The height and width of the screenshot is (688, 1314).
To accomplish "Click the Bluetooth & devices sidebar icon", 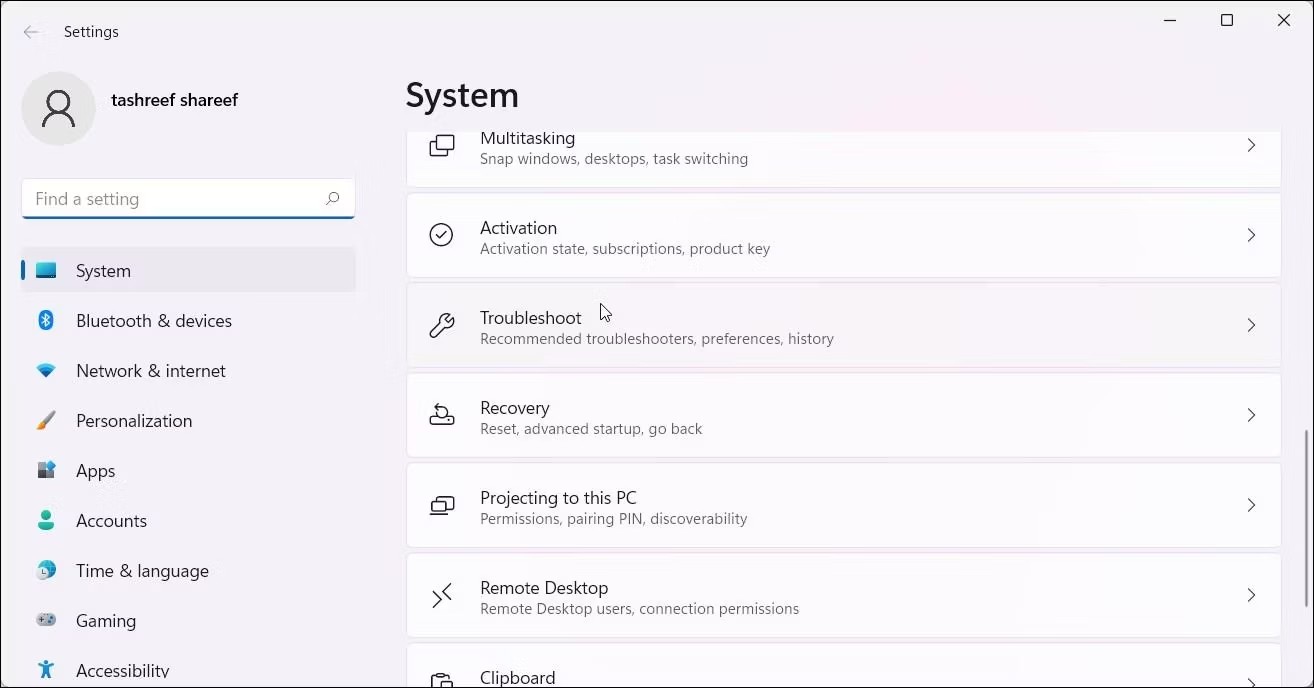I will click(46, 320).
